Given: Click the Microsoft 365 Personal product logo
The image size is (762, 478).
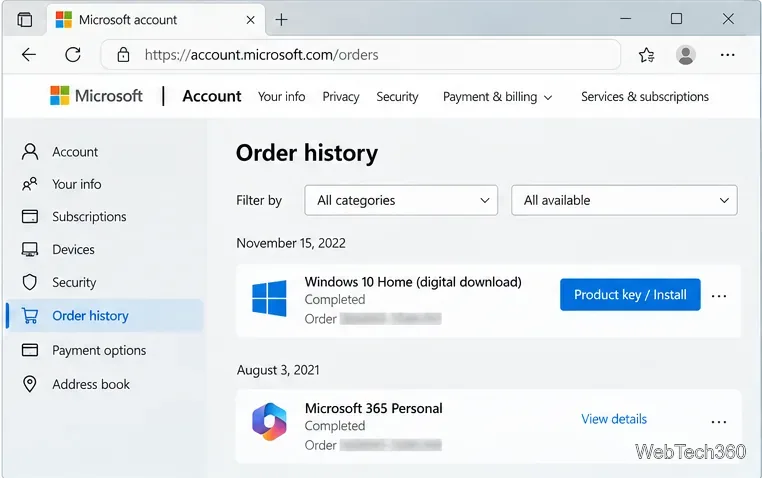Looking at the screenshot, I should coord(269,422).
